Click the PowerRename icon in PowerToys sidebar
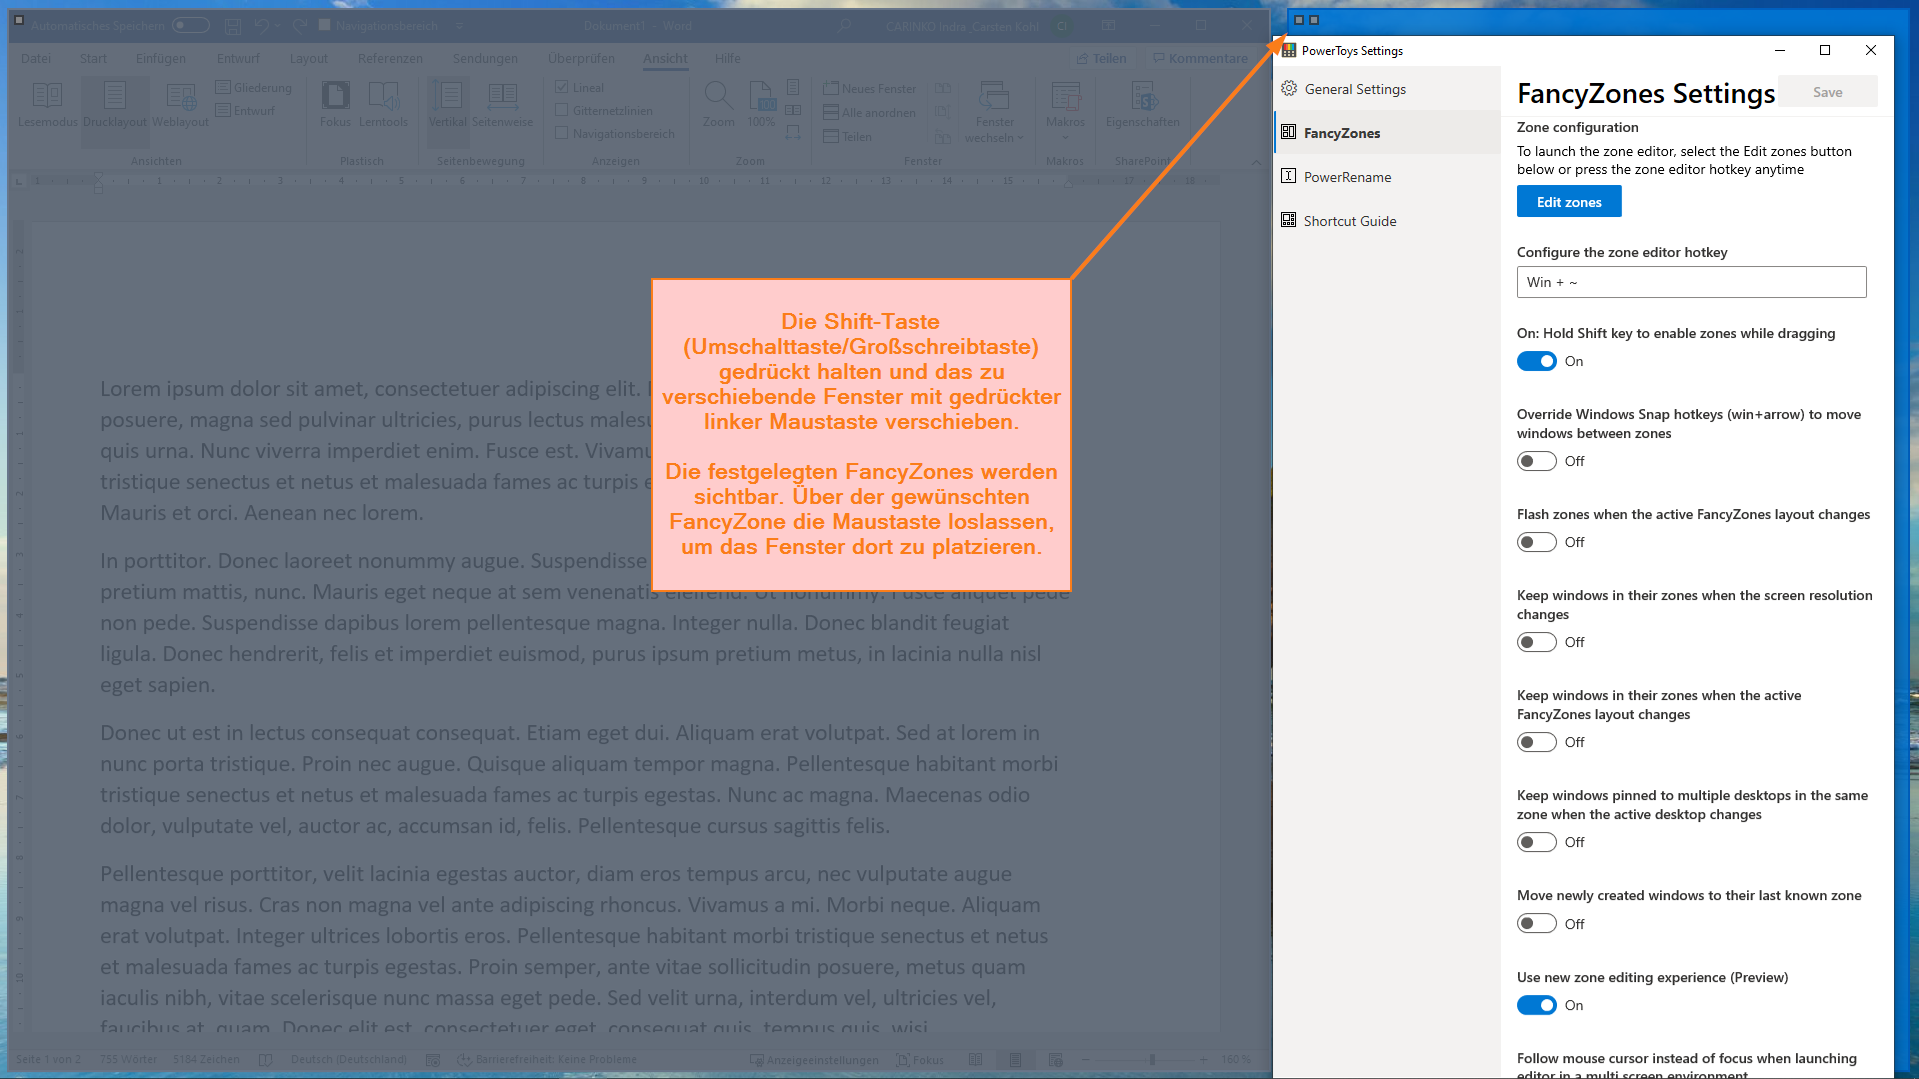The width and height of the screenshot is (1919, 1079). (1289, 176)
